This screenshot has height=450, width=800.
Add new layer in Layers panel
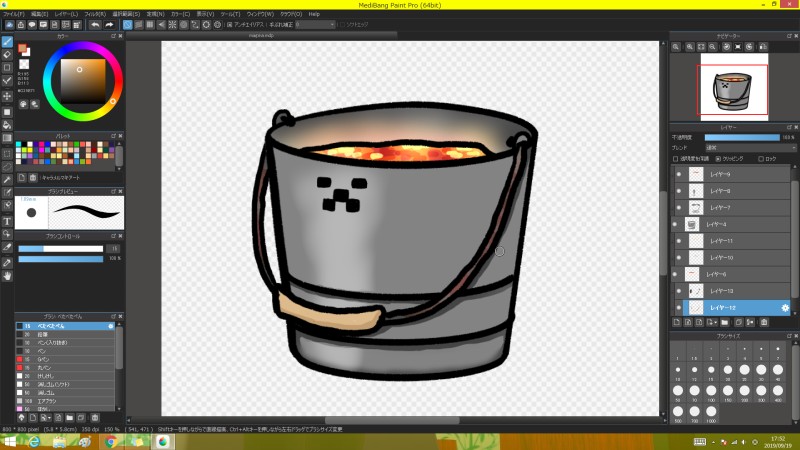click(x=677, y=322)
